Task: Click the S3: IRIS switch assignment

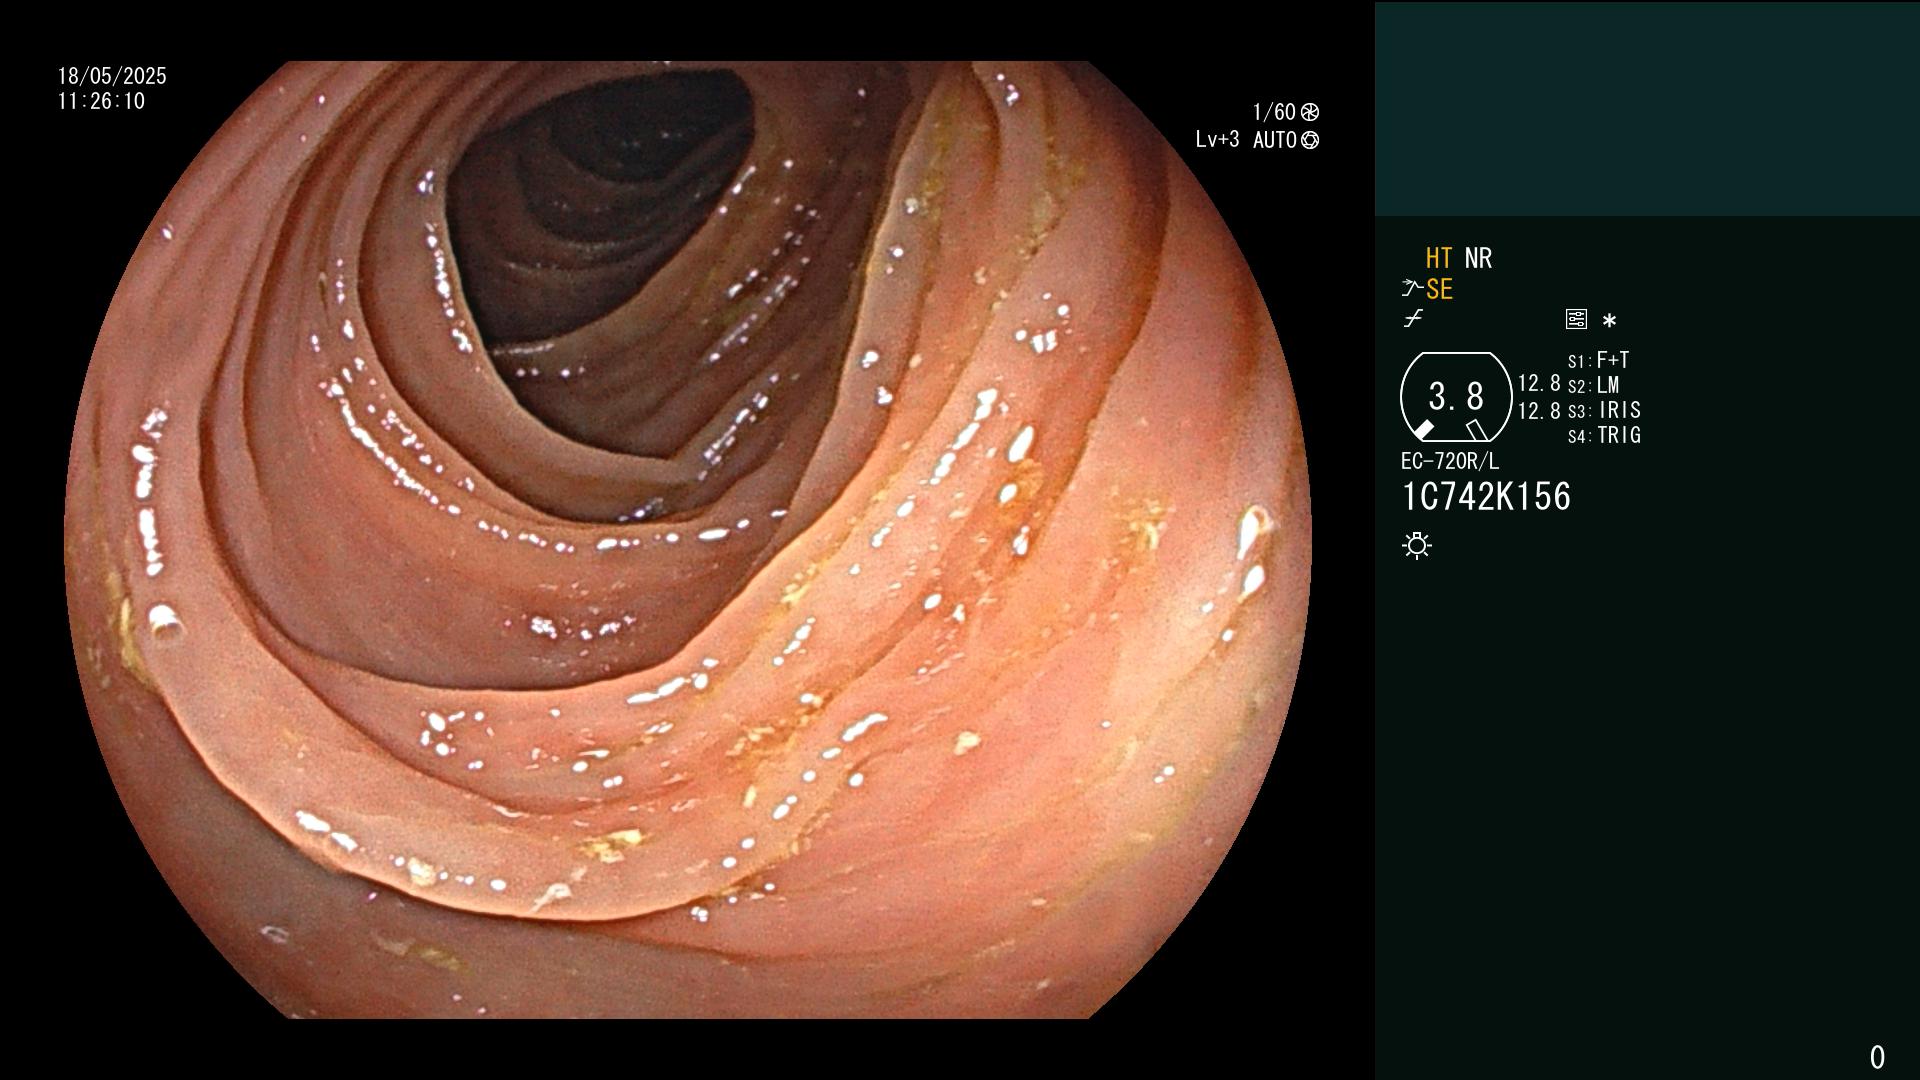Action: [x=1605, y=410]
